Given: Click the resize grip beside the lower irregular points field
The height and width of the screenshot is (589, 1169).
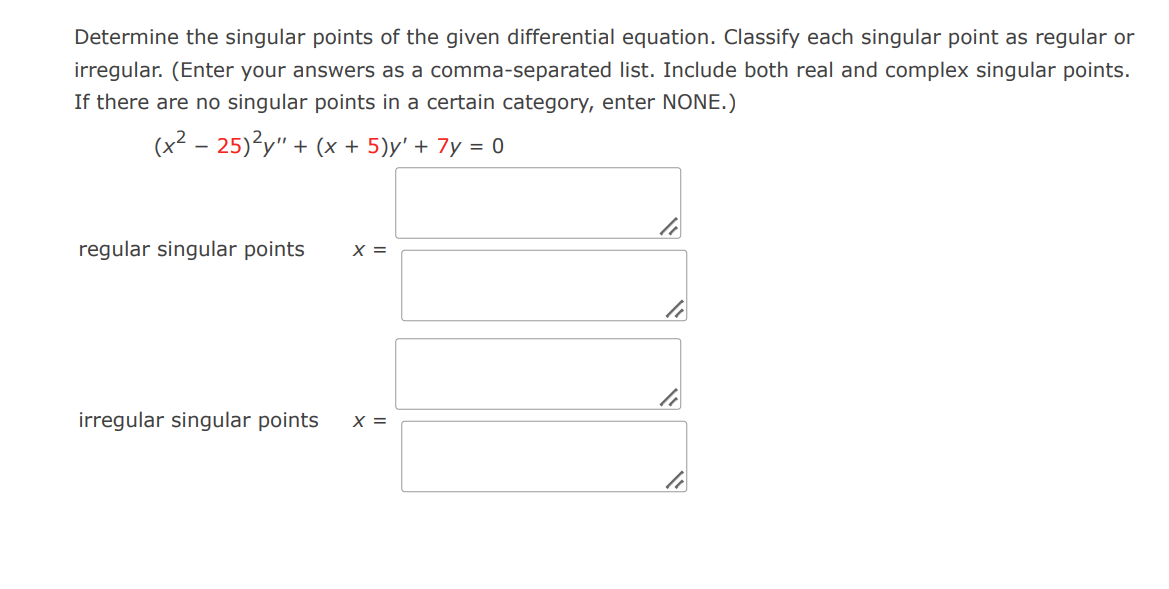Looking at the screenshot, I should coord(678,481).
